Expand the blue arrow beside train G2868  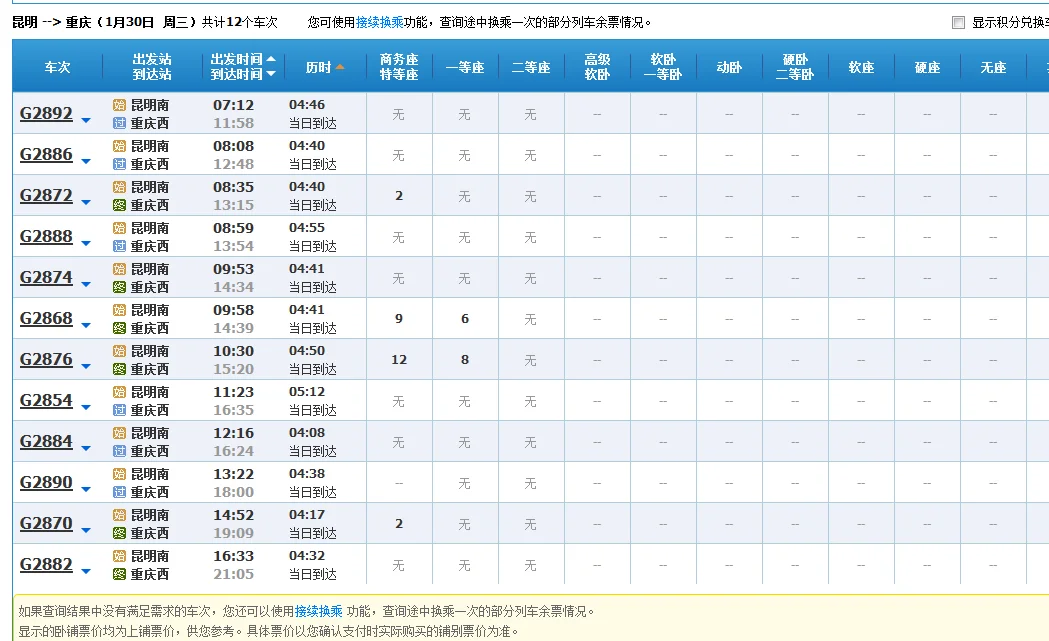click(86, 326)
